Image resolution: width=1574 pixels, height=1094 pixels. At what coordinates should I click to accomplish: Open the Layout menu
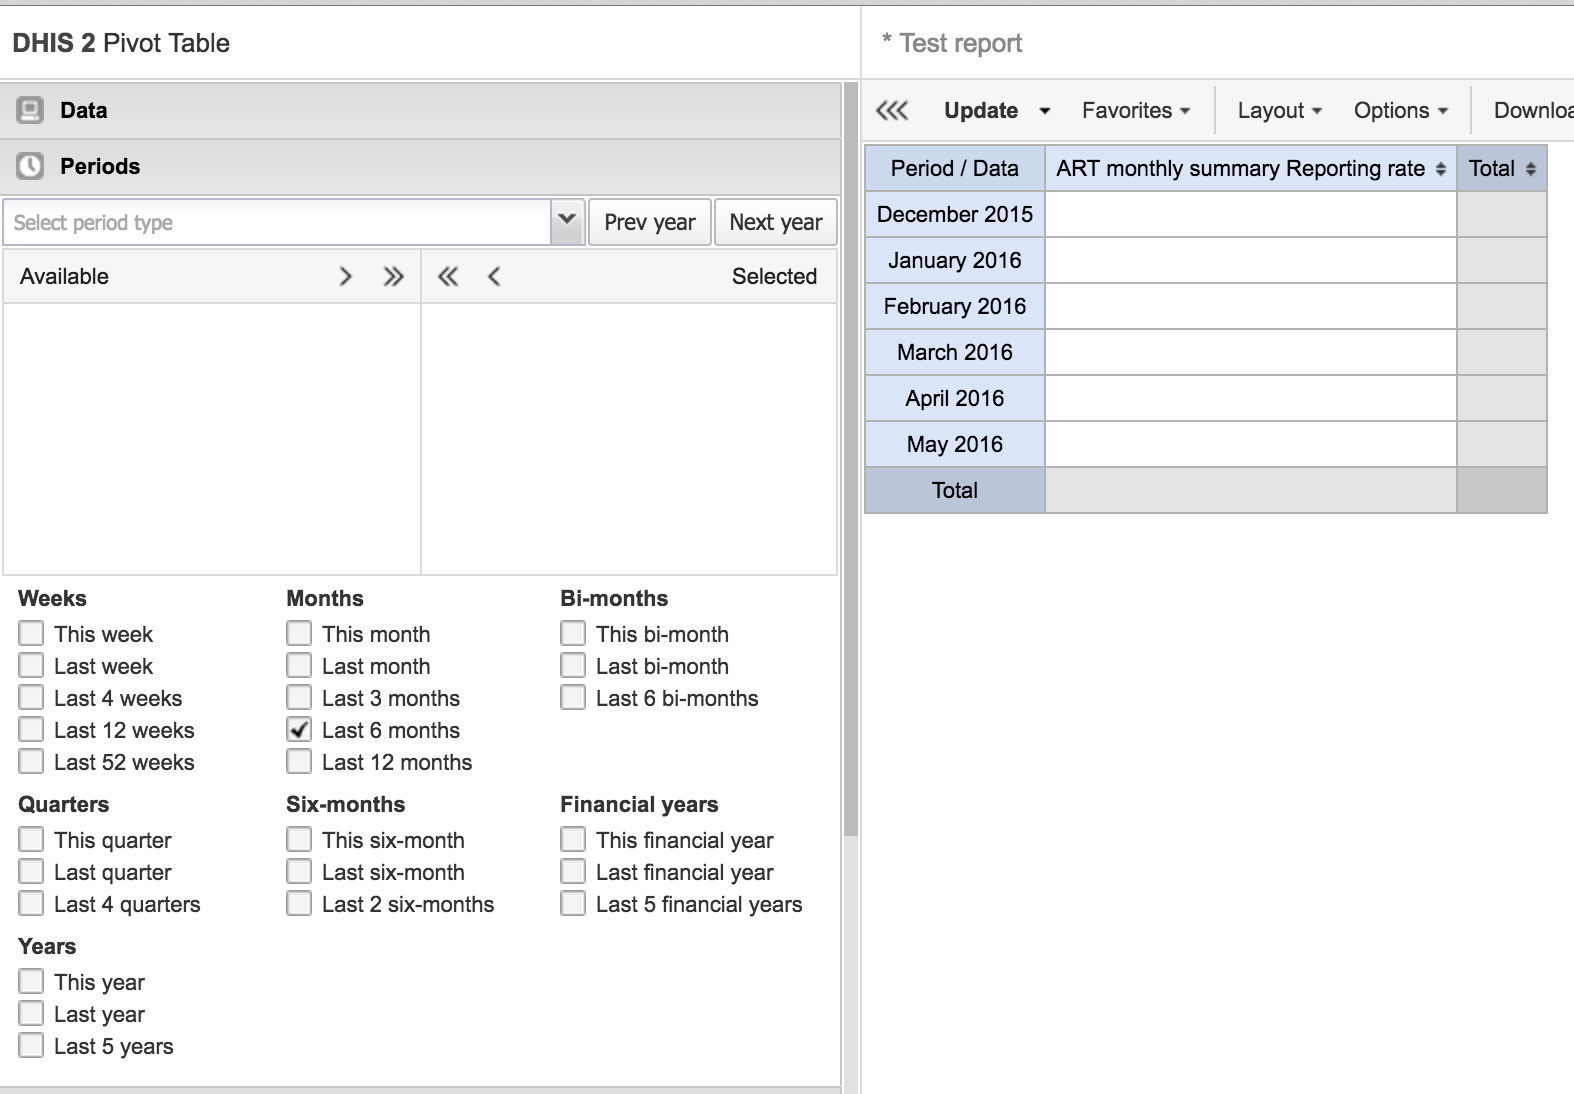(1279, 110)
